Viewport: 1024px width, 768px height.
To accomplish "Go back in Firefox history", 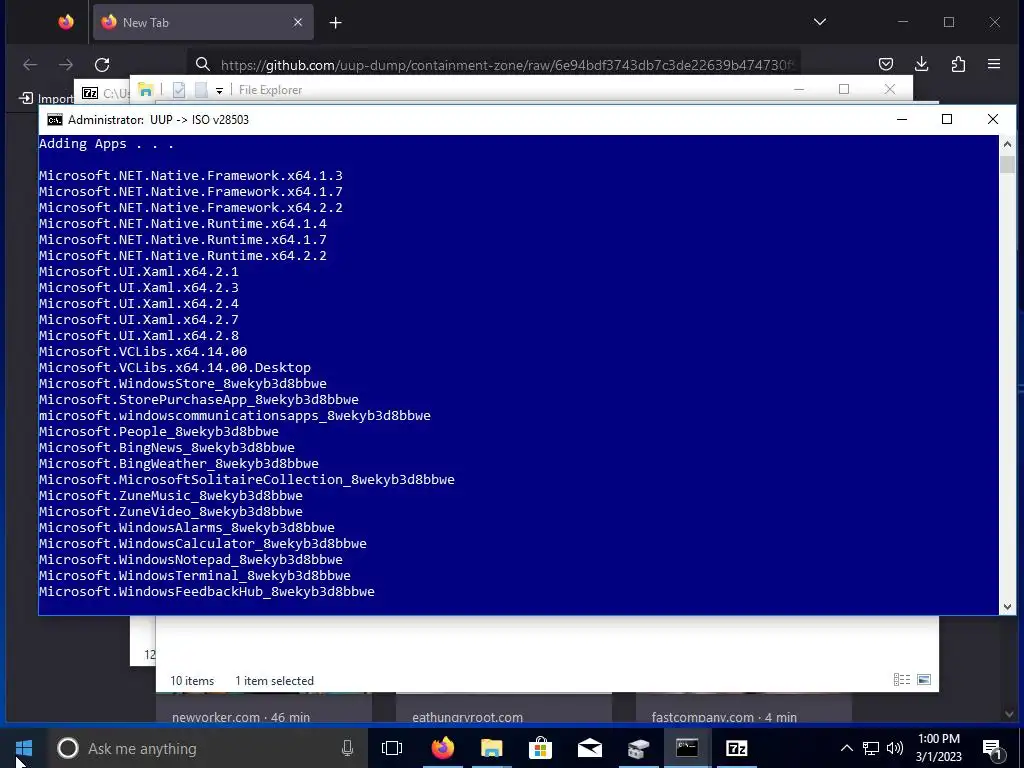I will point(30,64).
